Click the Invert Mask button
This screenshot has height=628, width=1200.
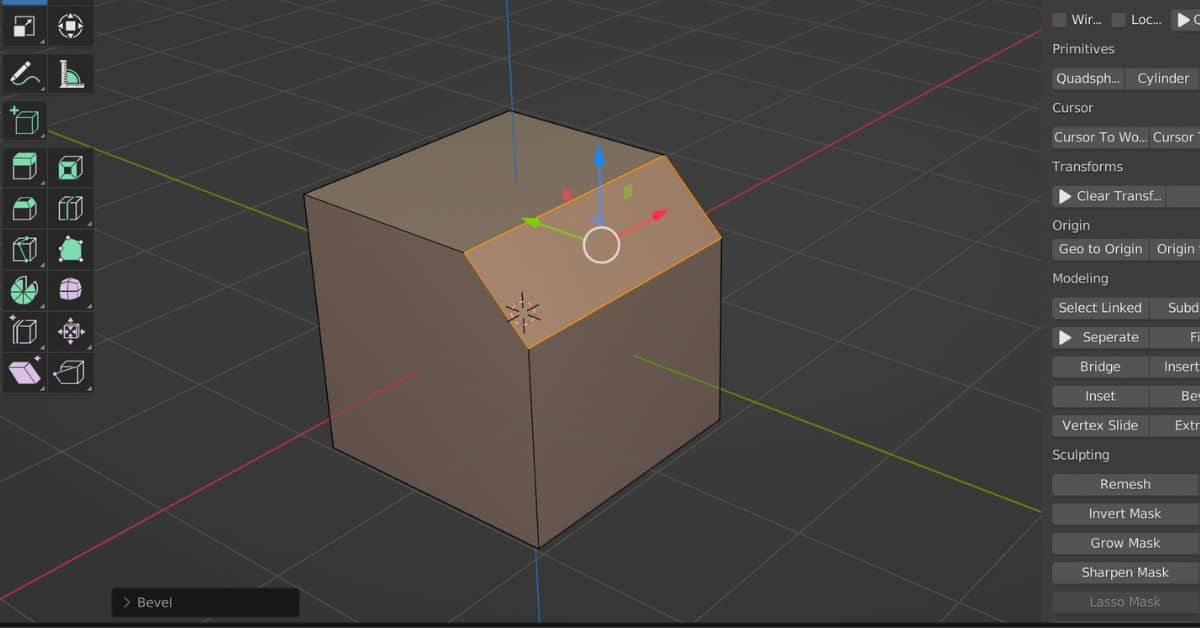(1125, 513)
